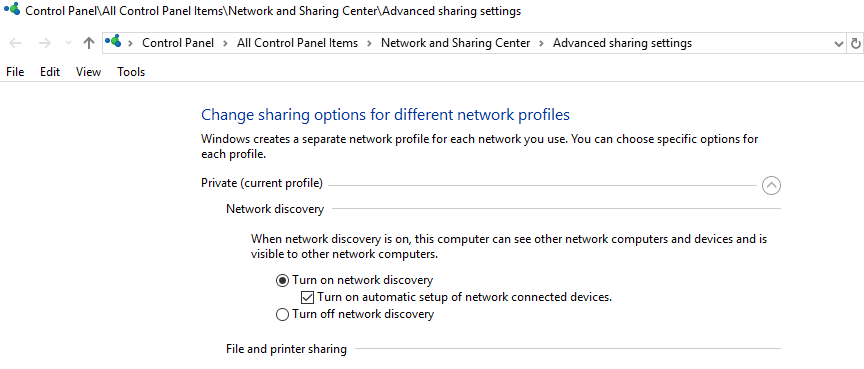Collapse the Private profile section
This screenshot has height=369, width=864.
coord(771,186)
